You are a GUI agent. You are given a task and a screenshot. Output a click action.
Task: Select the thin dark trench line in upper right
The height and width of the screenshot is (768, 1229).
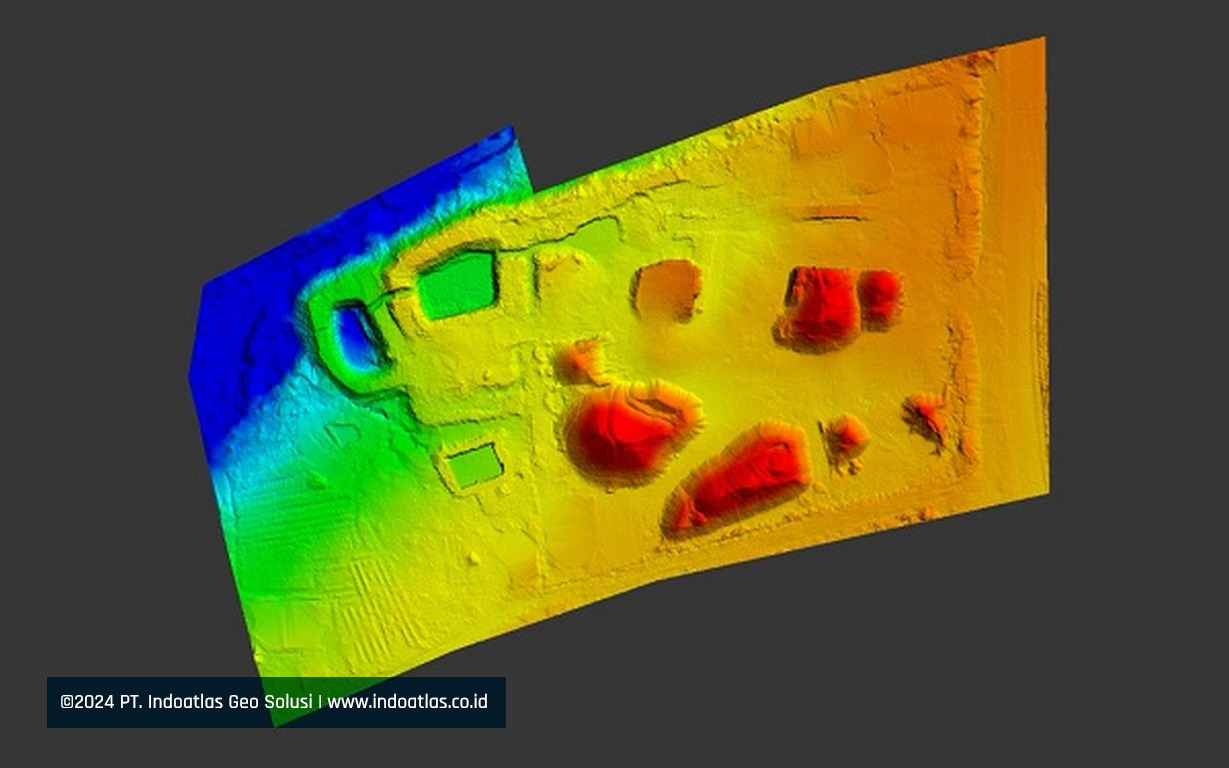[833, 217]
